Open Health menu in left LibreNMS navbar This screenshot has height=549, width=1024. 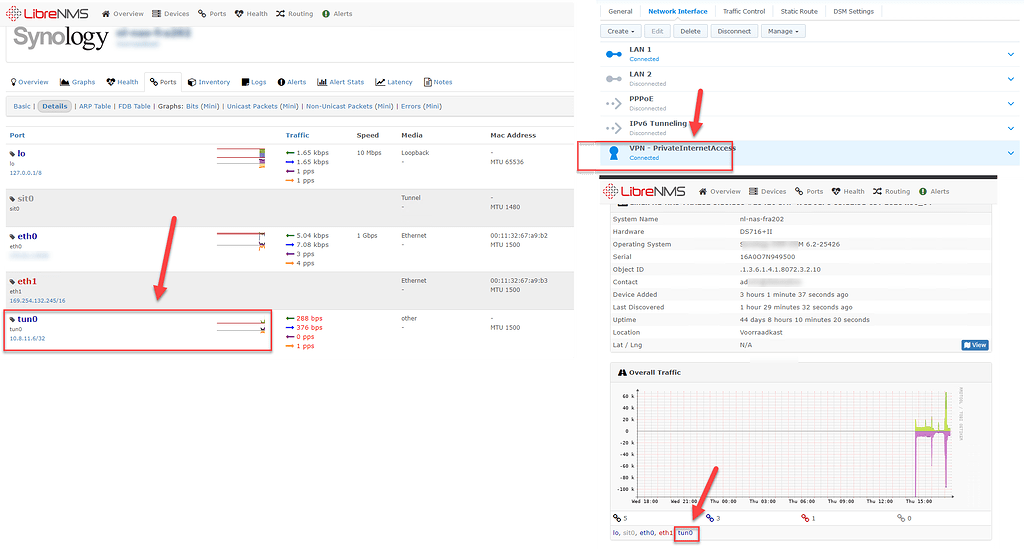tap(251, 14)
